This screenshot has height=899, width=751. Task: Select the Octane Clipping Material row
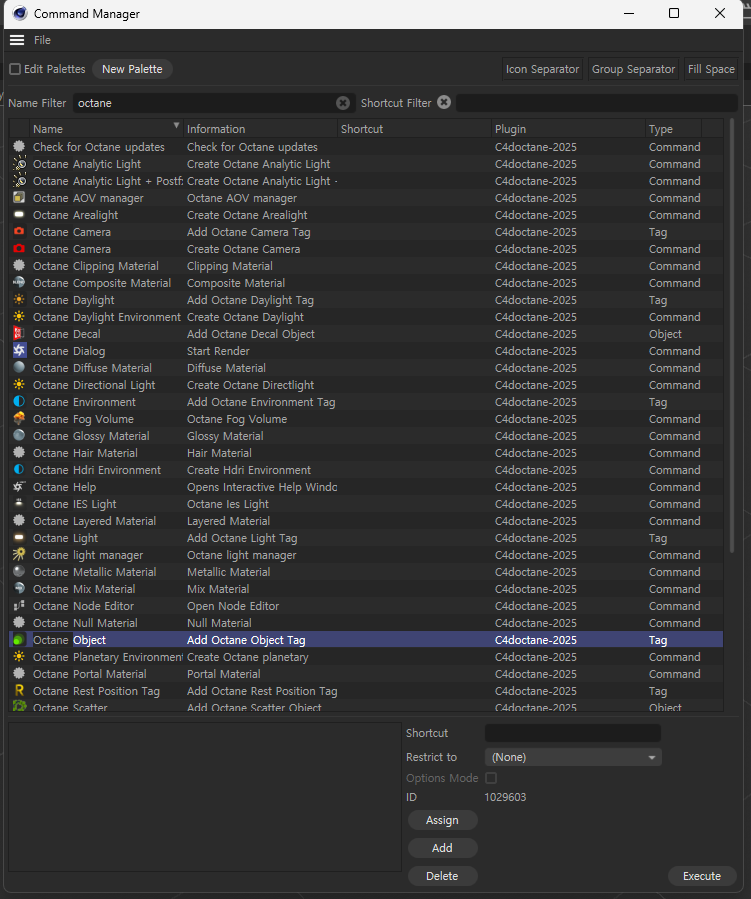point(366,266)
